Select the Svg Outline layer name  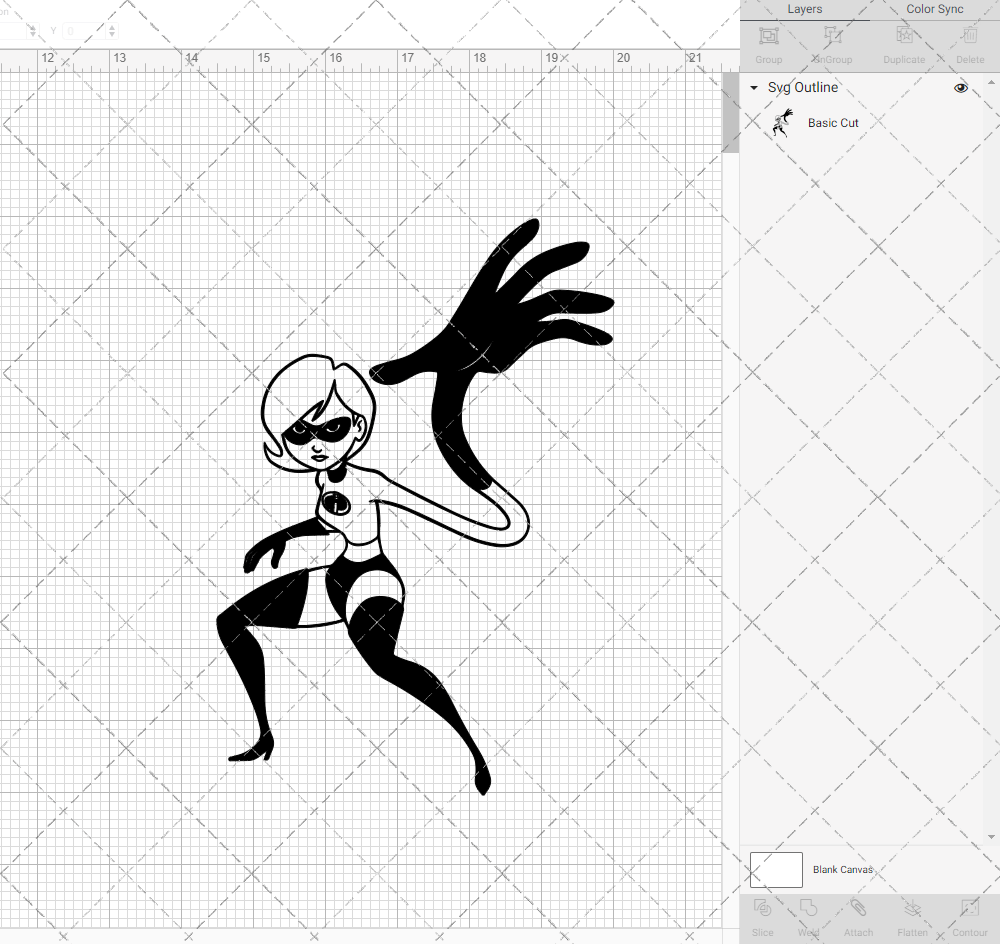point(803,87)
